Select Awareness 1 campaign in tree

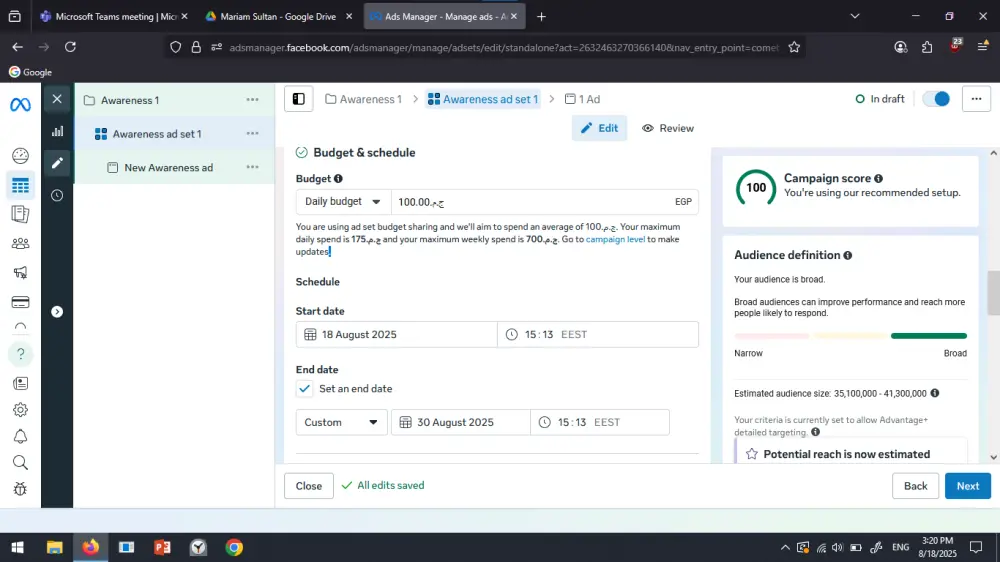tap(130, 100)
